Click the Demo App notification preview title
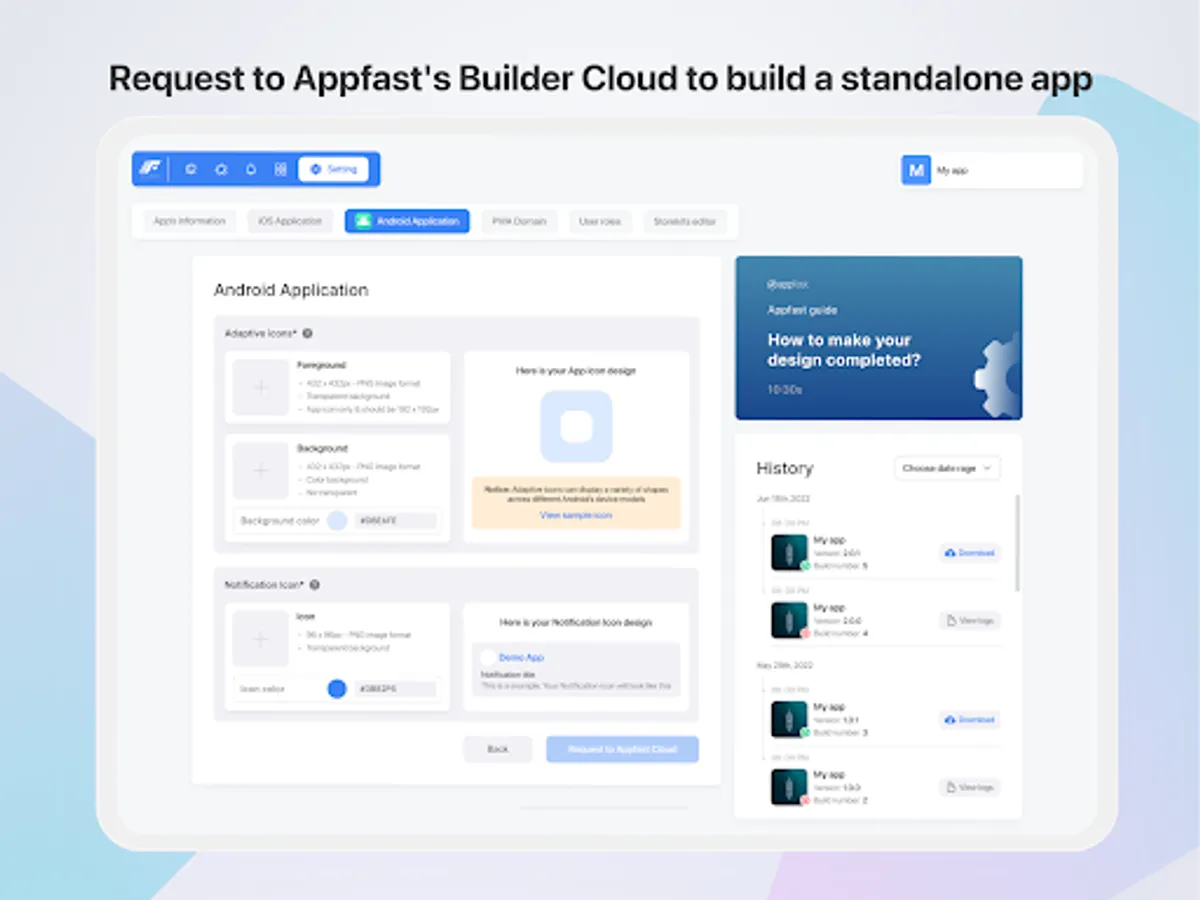This screenshot has height=900, width=1200. pyautogui.click(x=521, y=658)
